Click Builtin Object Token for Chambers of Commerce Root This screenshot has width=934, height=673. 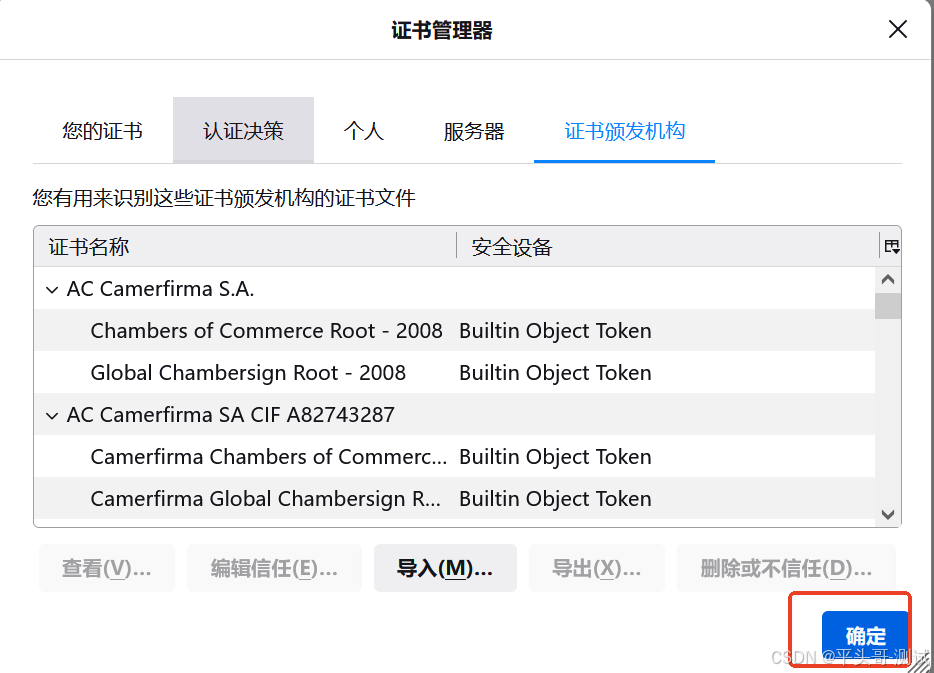point(555,331)
